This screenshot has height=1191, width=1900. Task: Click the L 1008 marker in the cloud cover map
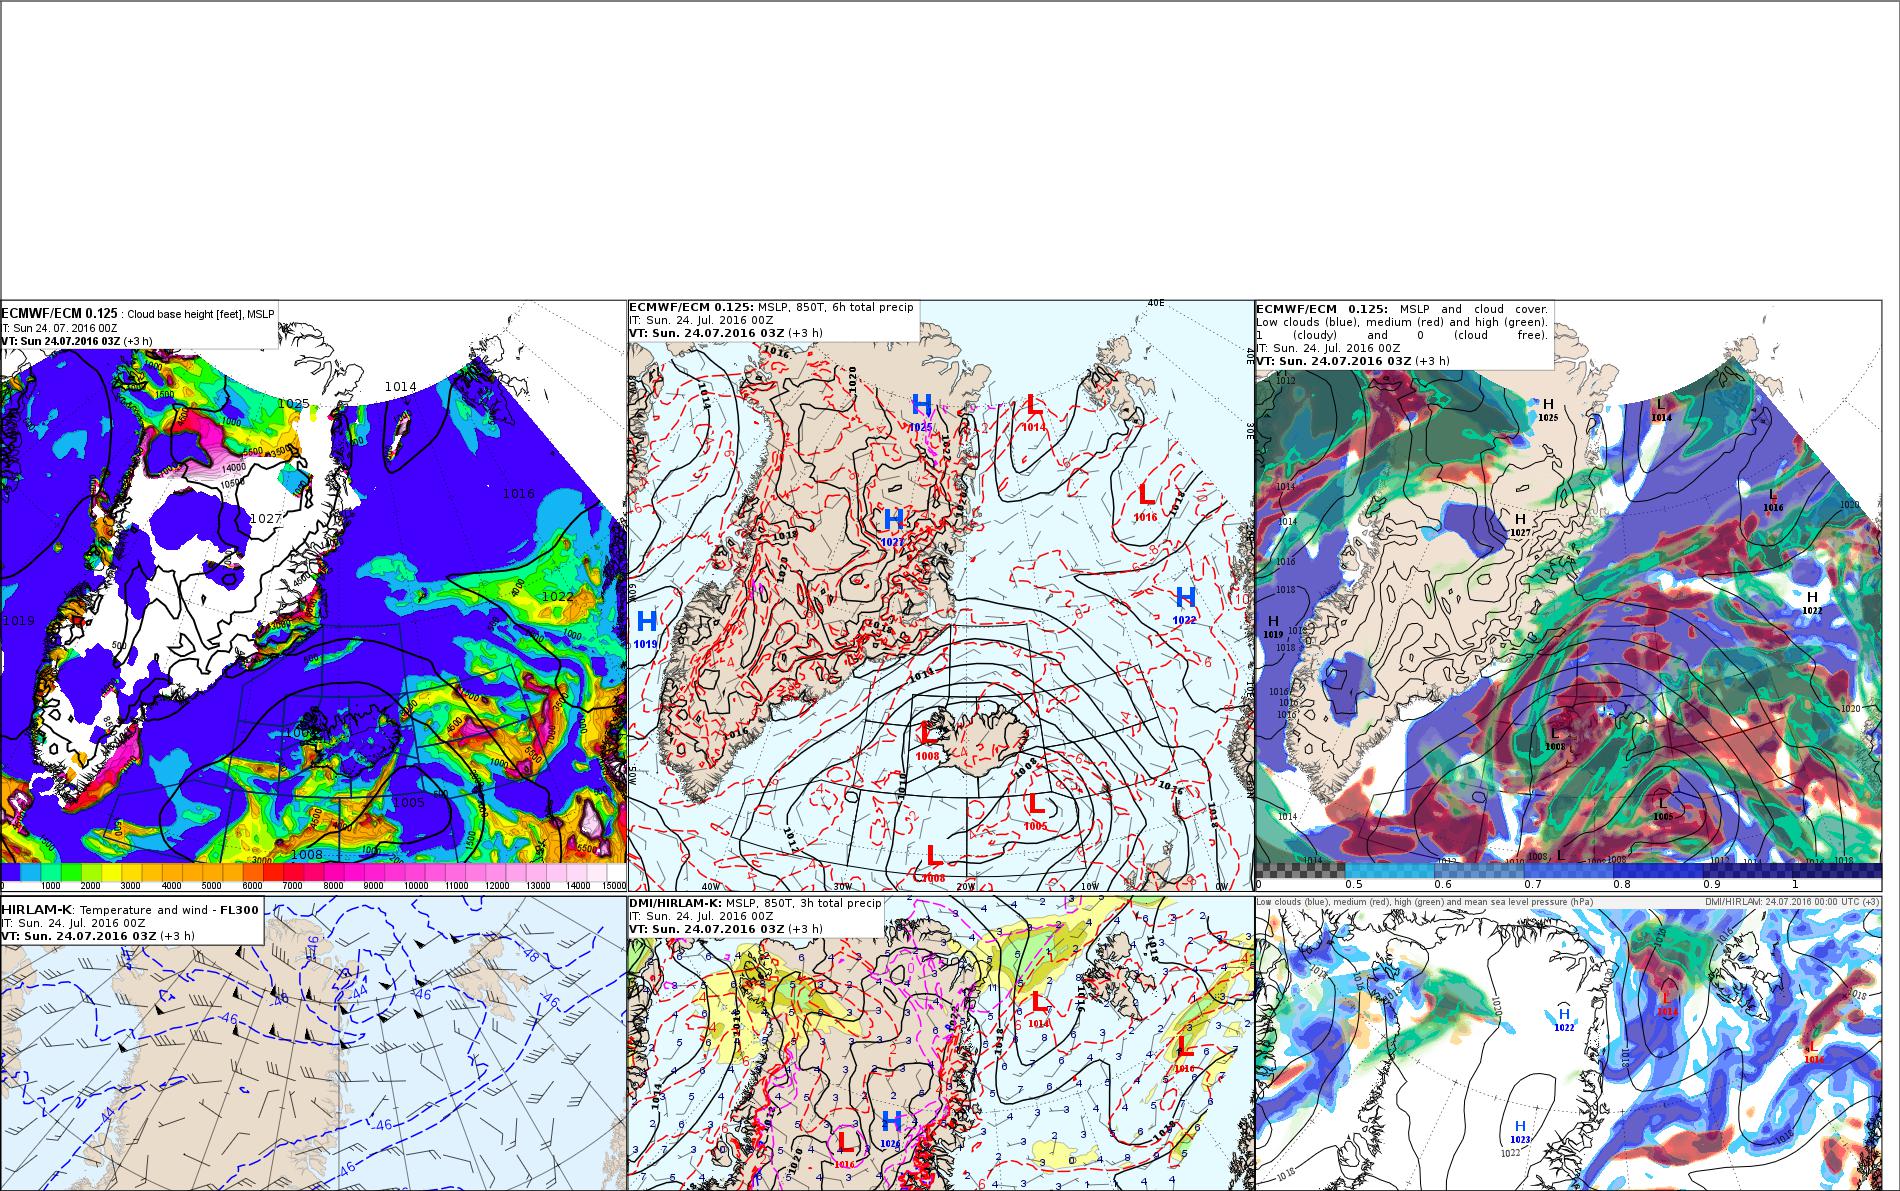(x=1555, y=739)
